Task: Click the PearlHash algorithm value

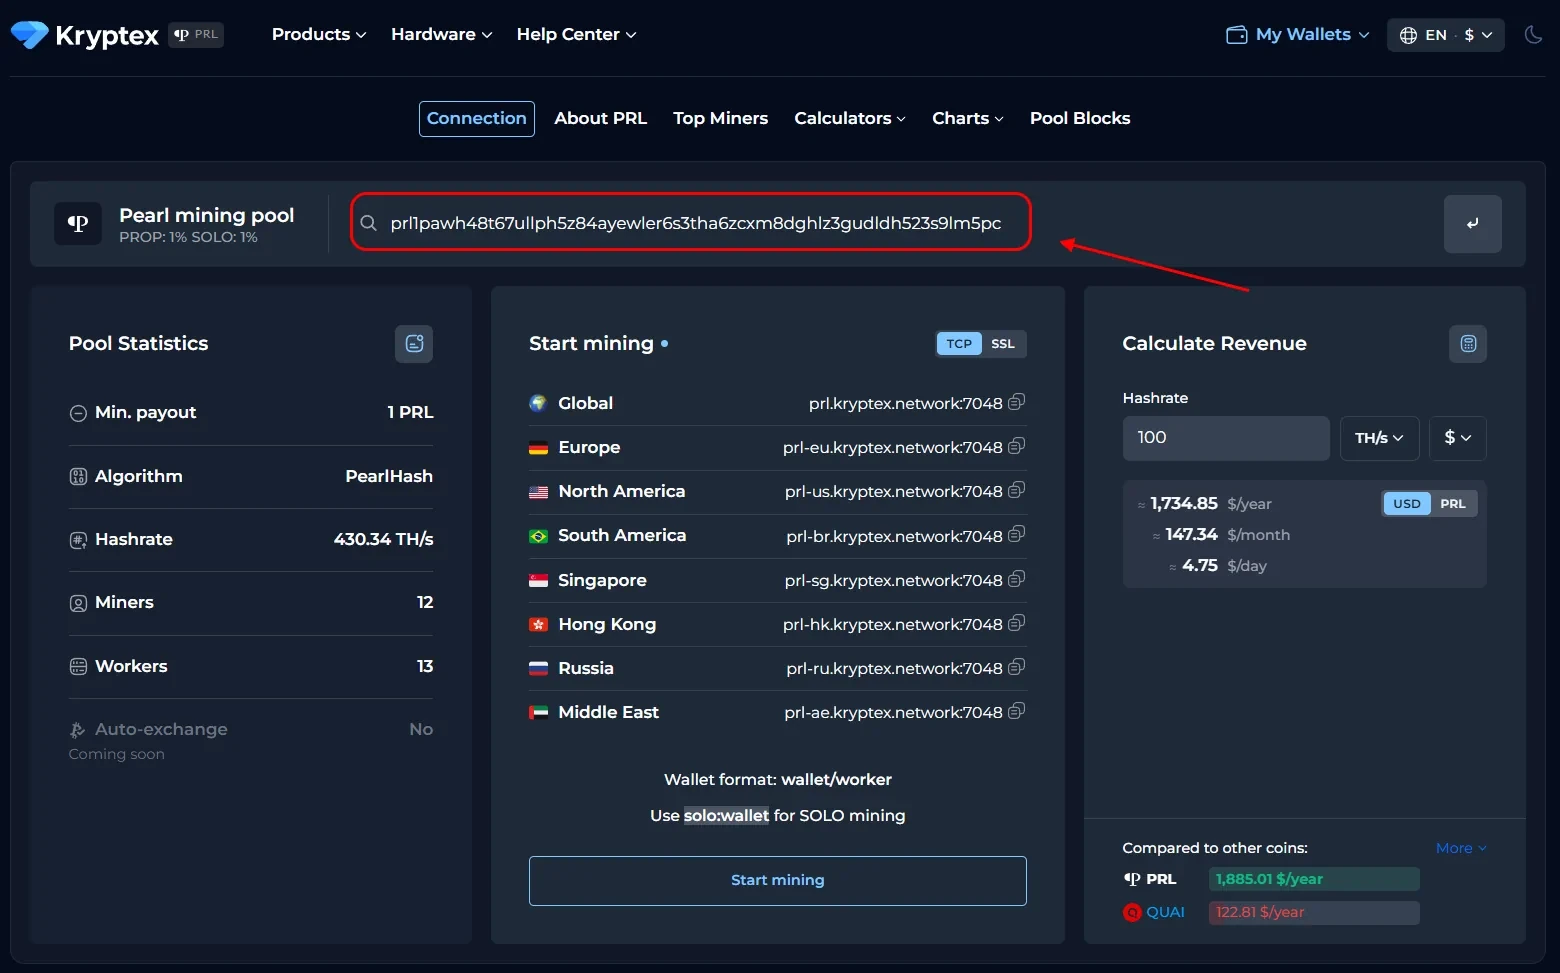Action: click(389, 476)
